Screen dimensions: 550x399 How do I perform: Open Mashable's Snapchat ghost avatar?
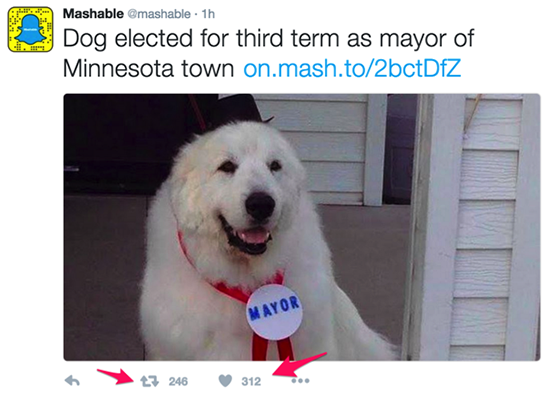click(31, 29)
